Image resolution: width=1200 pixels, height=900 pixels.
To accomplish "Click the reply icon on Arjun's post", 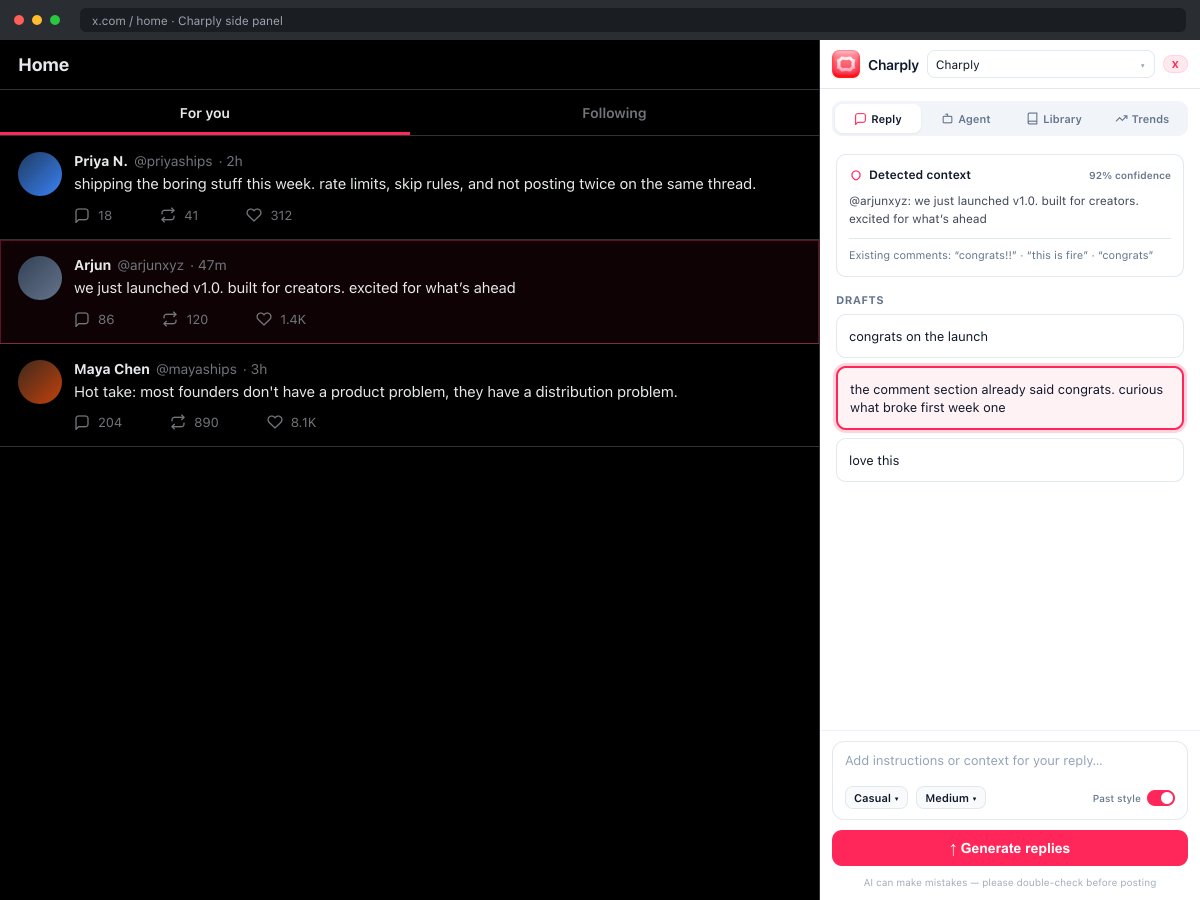I will pos(82,319).
